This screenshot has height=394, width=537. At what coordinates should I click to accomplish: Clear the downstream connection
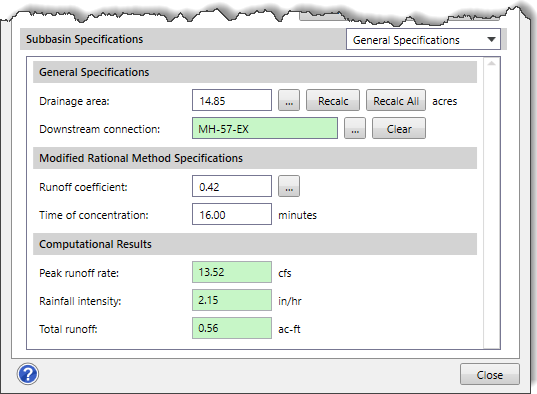[x=399, y=128]
